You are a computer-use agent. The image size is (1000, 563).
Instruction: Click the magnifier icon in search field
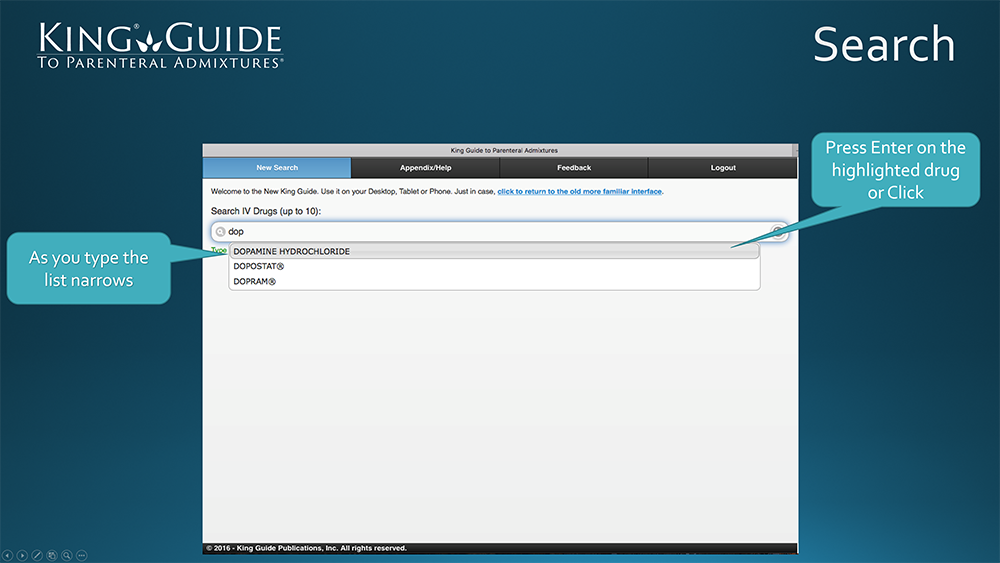[x=221, y=231]
